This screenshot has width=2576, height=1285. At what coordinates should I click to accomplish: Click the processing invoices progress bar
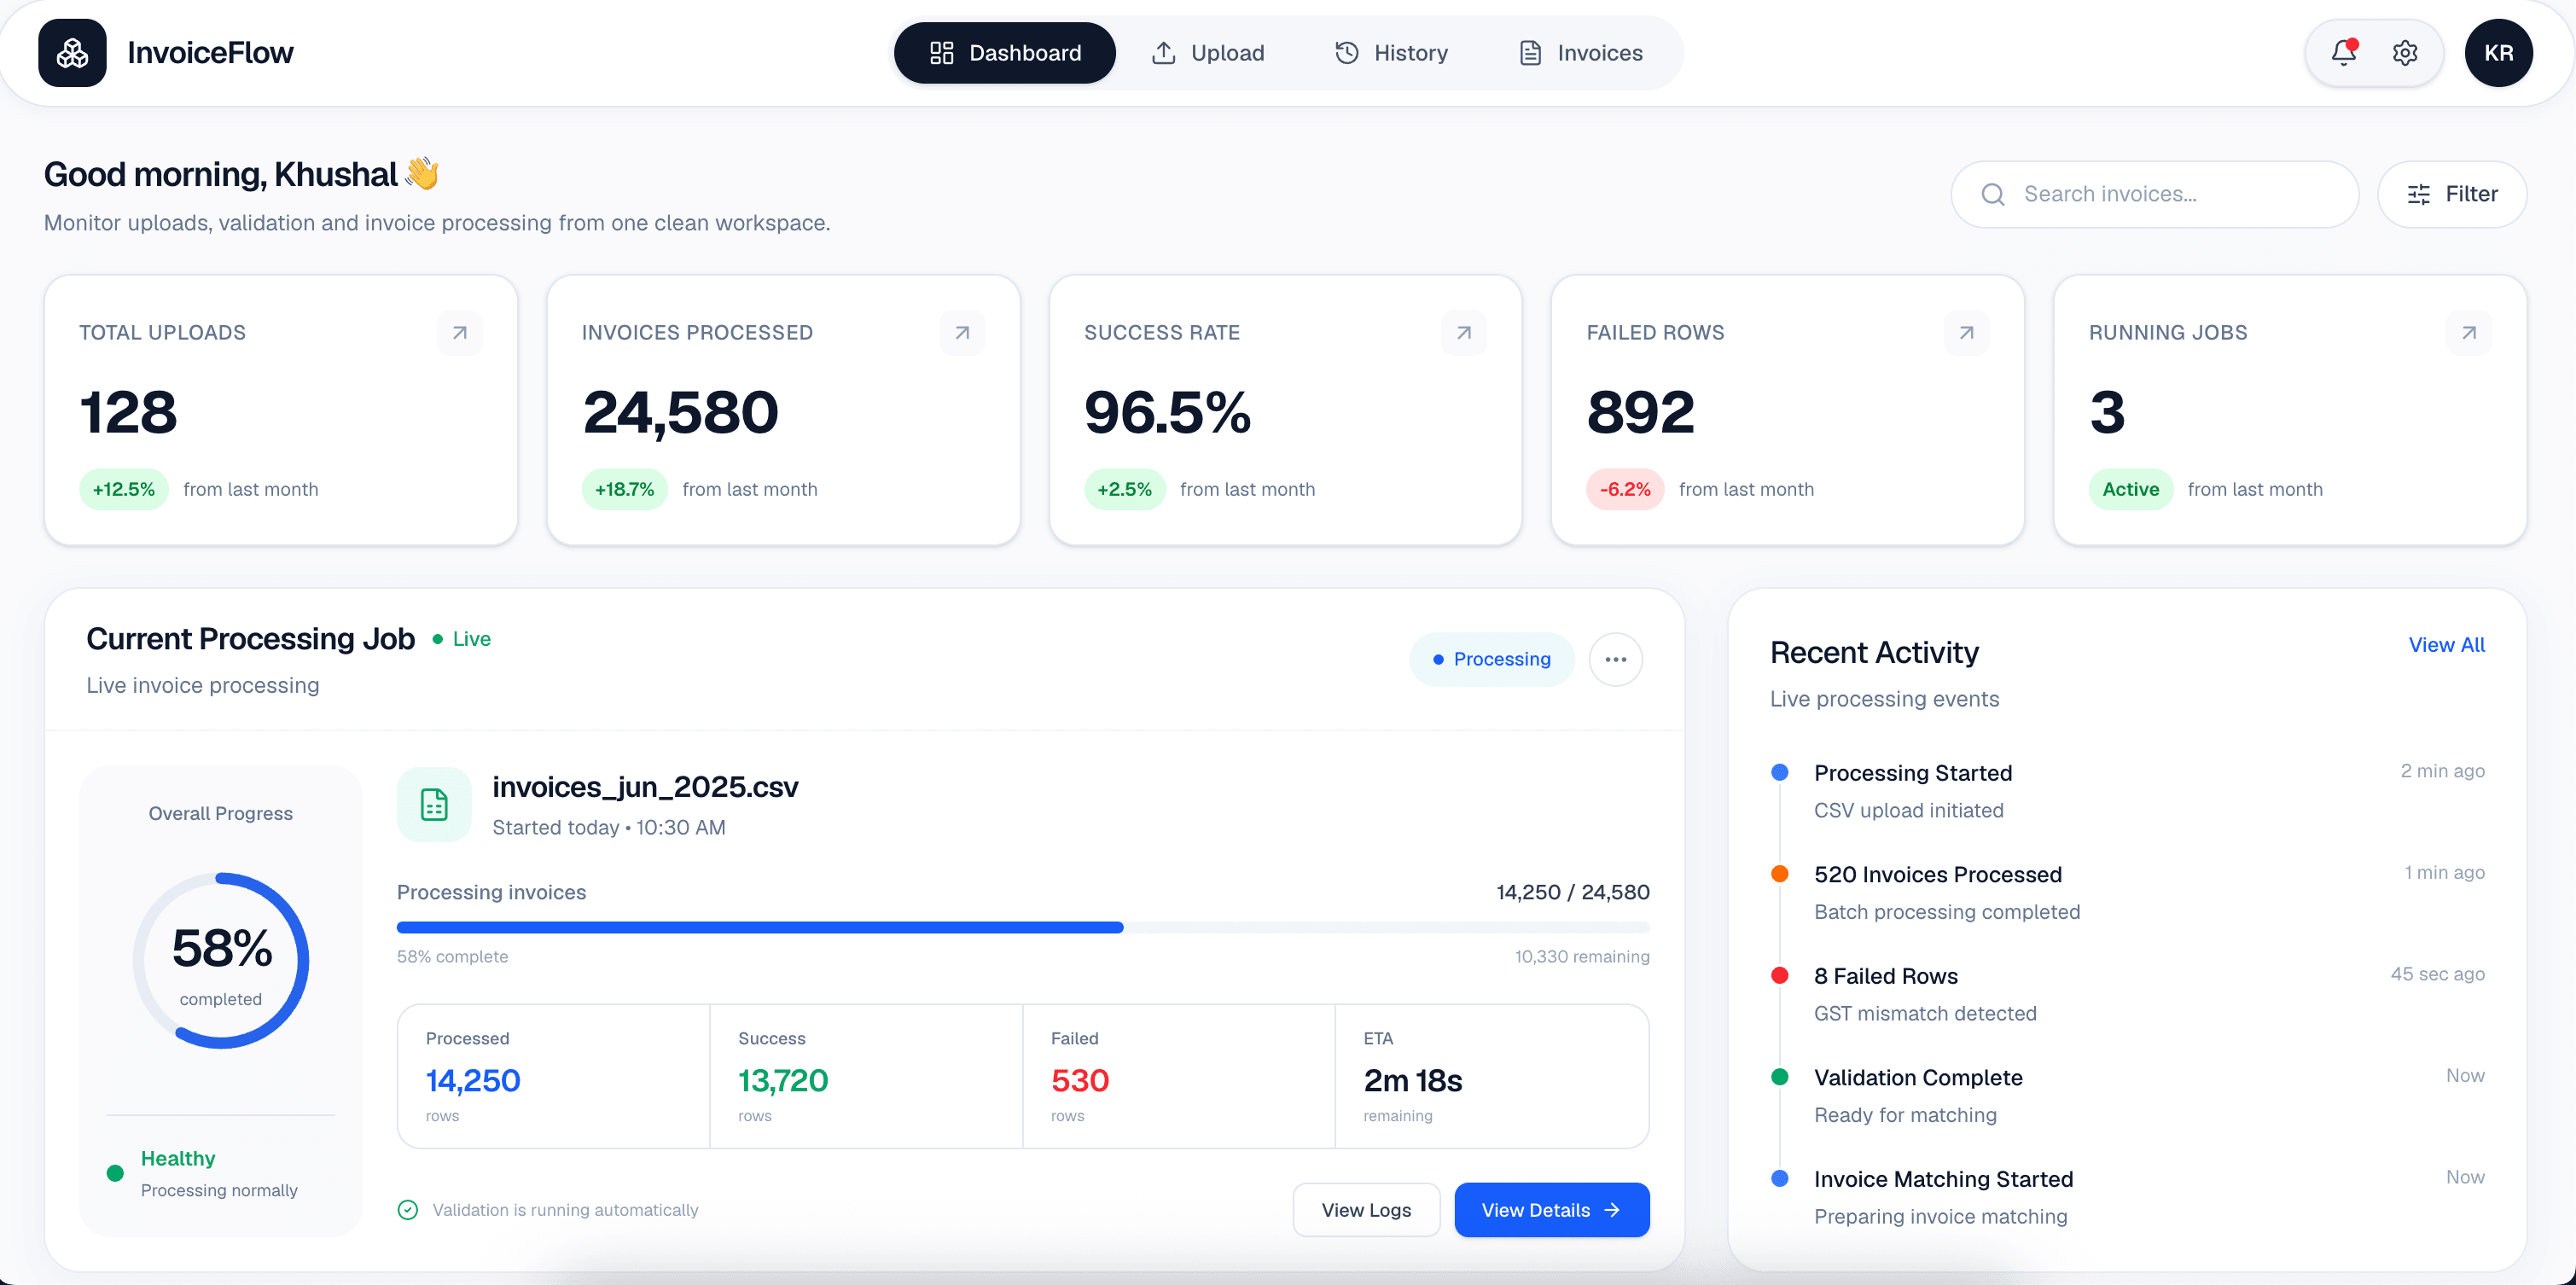[x=1023, y=928]
